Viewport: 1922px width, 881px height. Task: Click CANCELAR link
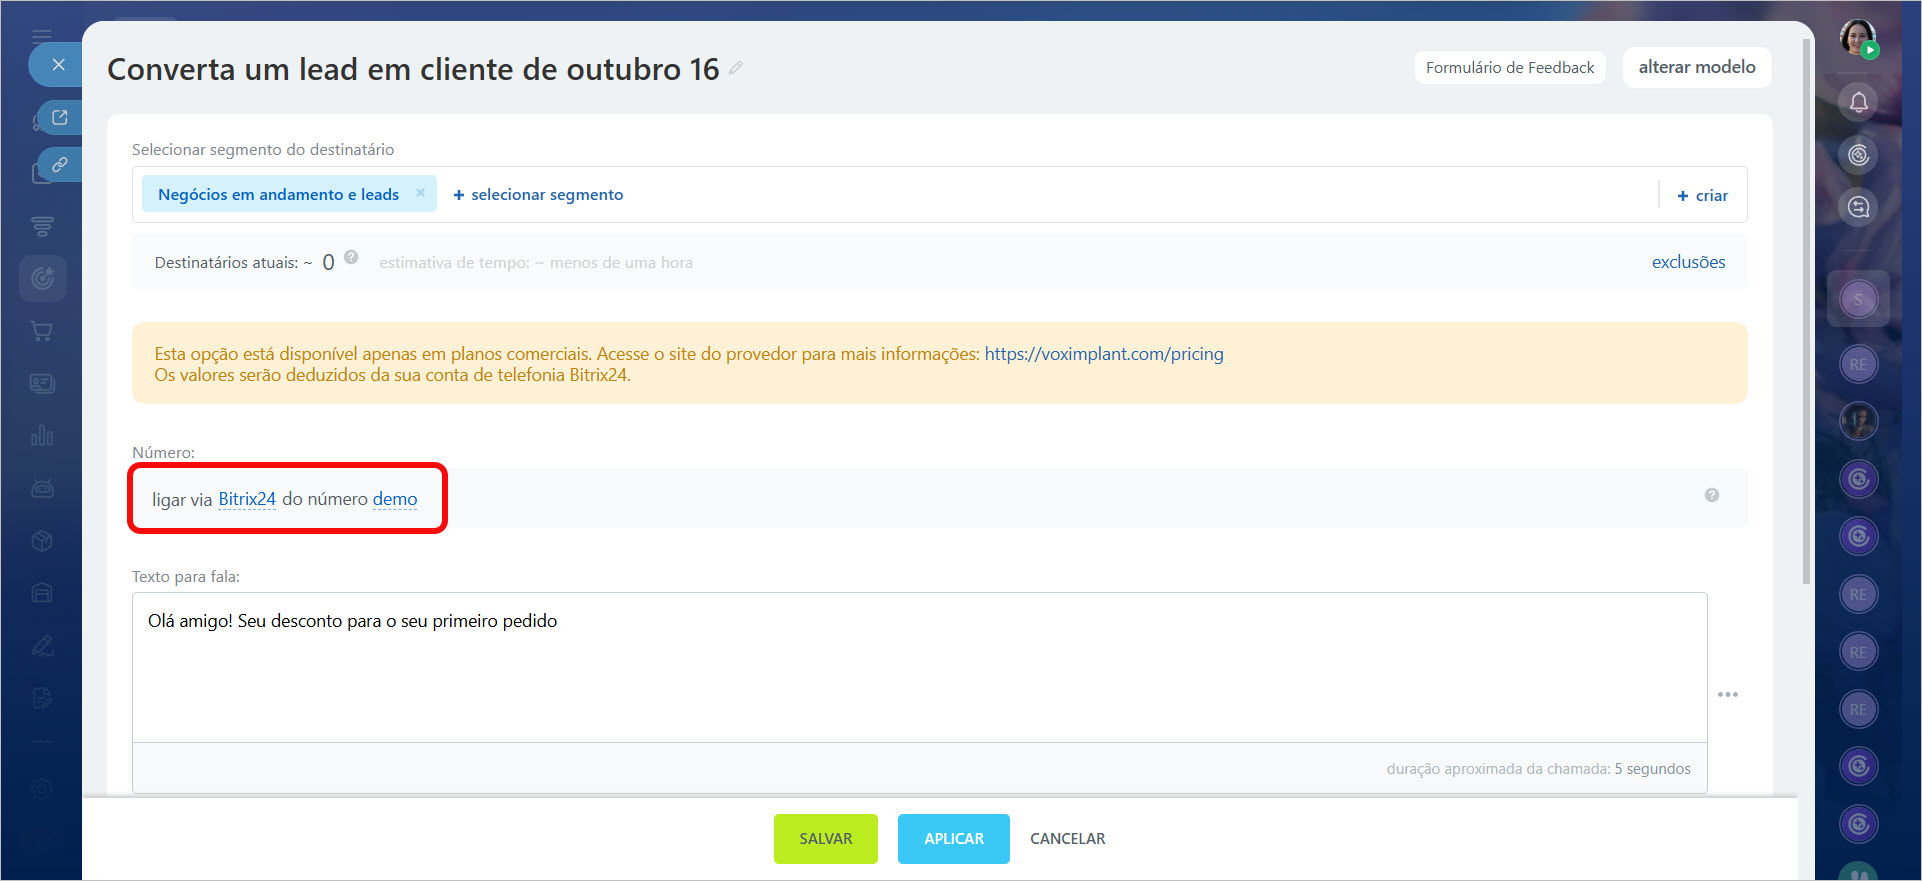tap(1067, 839)
